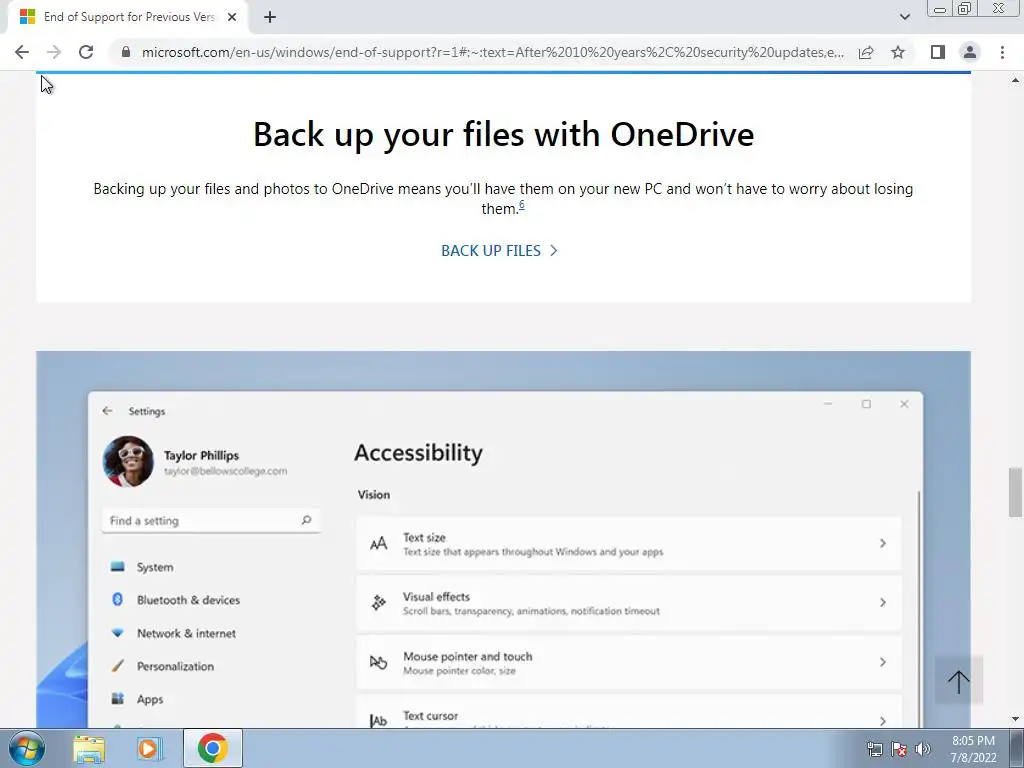Select the End of Support tab
Screen dimensions: 1024x768
coord(128,17)
